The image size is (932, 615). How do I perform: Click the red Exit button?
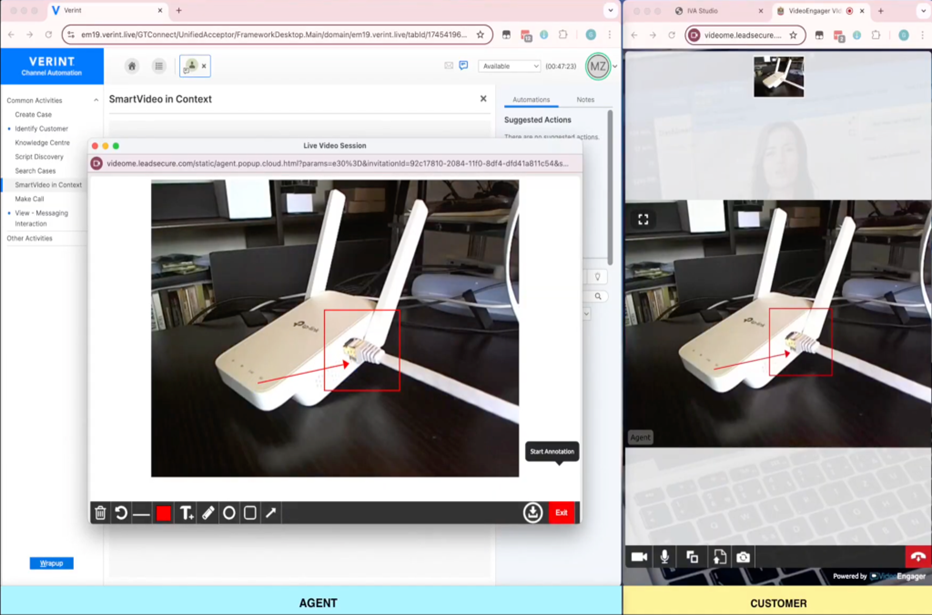click(x=562, y=513)
